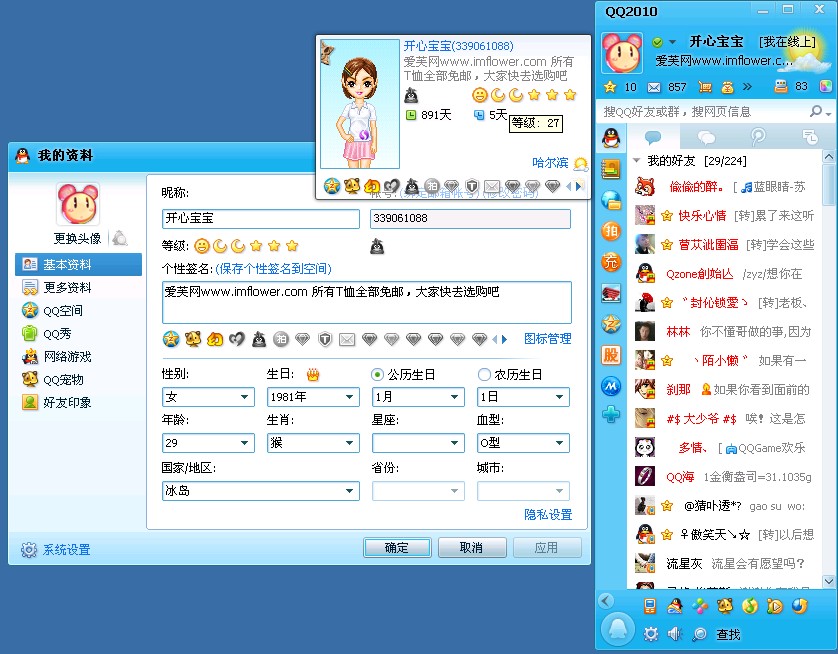The image size is (838, 654).
Task: Open QQ Music from the bottom toolbar
Action: (x=749, y=607)
